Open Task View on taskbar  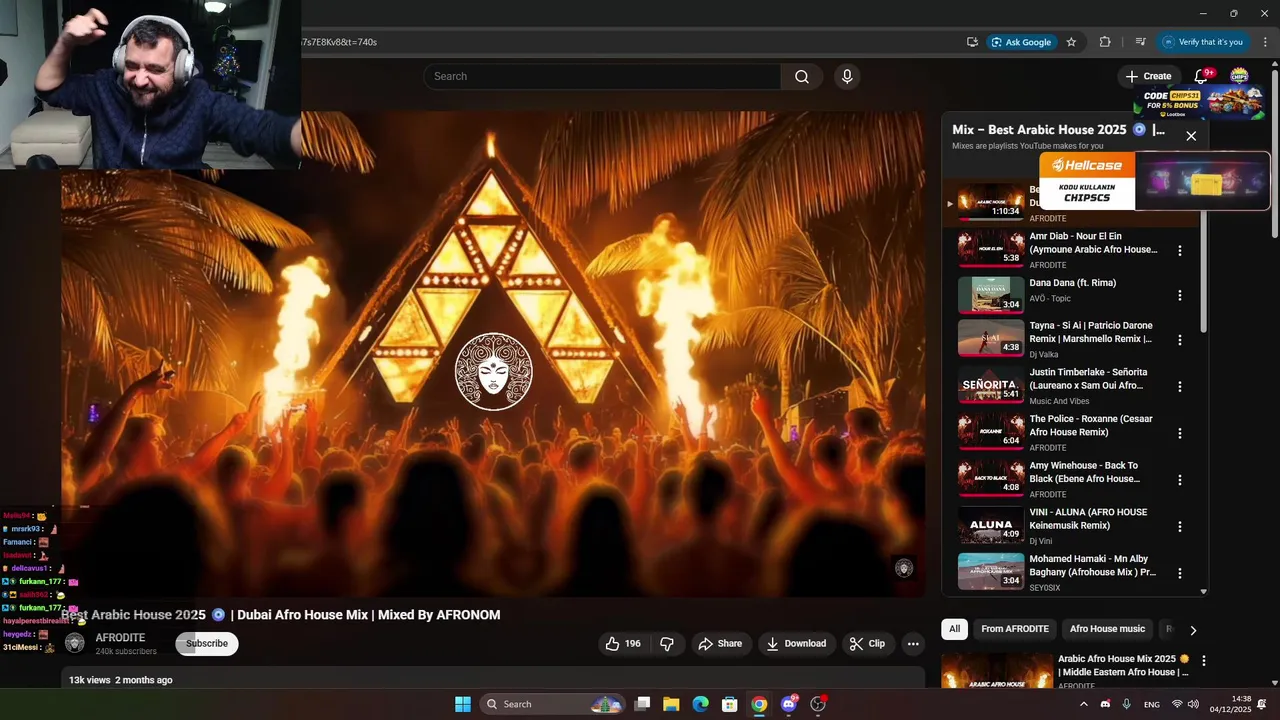point(642,704)
